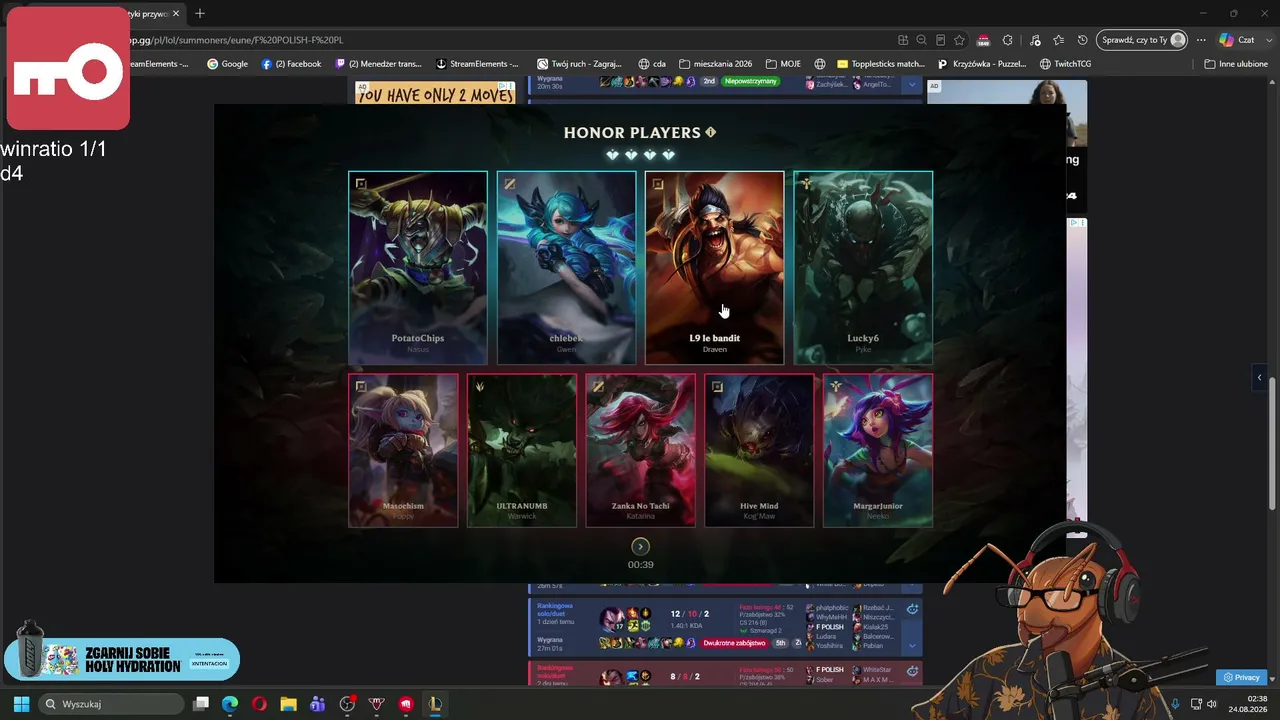Open the mieszkania 2026 bookmarks folder
Viewport: 1280px width, 720px height.
click(715, 64)
